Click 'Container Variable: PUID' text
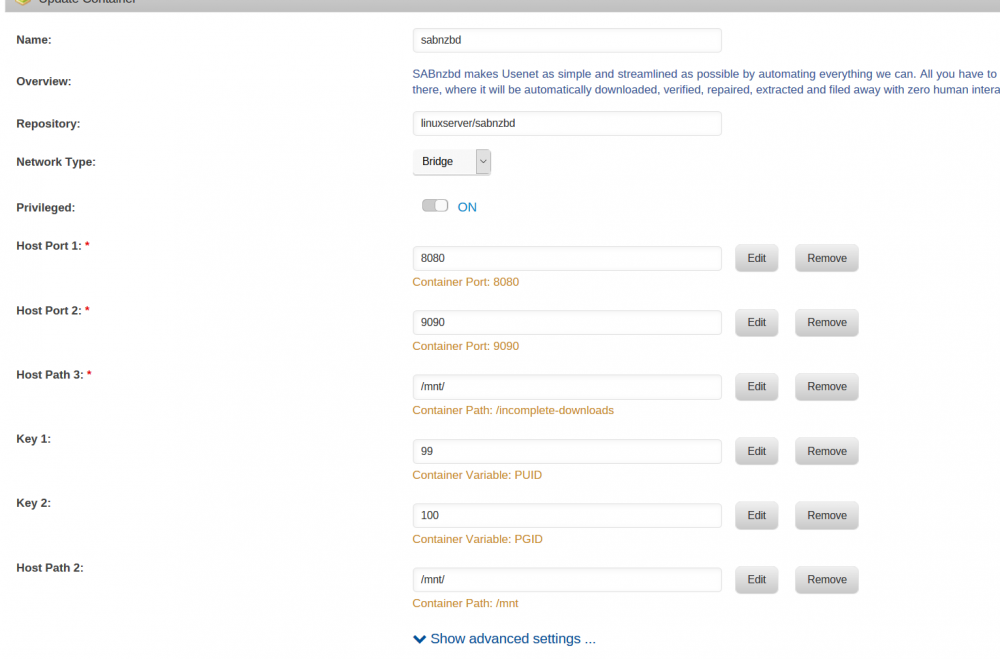Screen dimensions: 1000x659 click(x=477, y=475)
